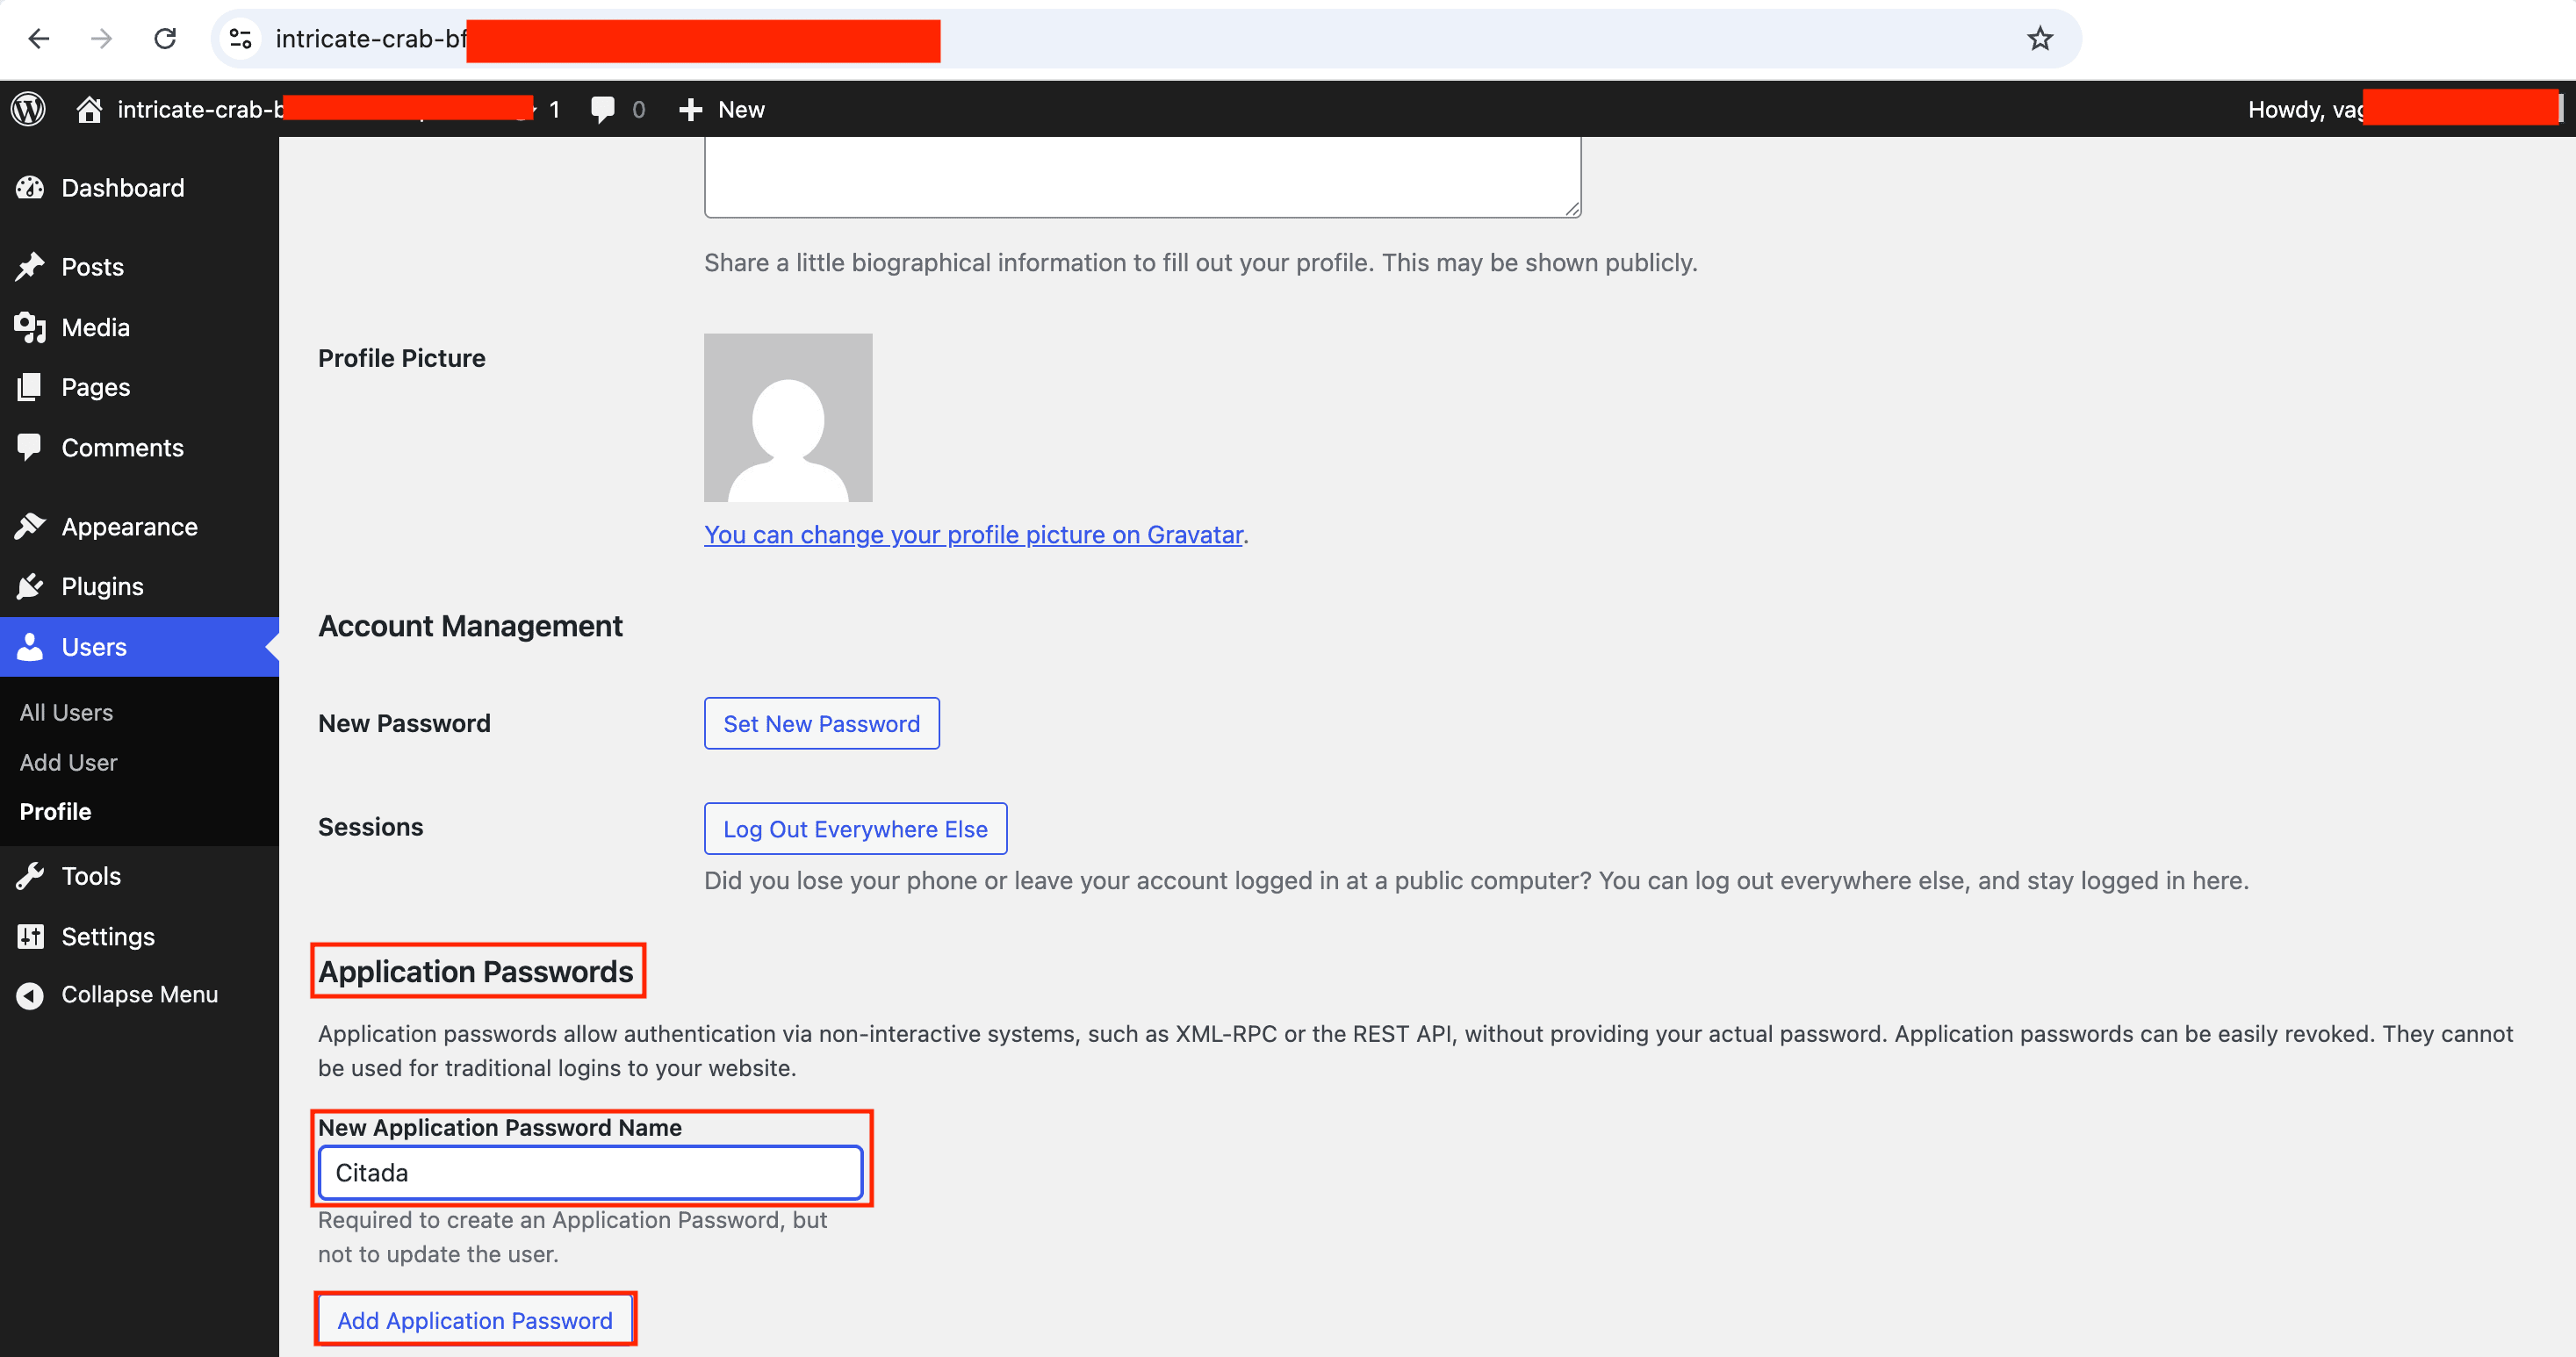The width and height of the screenshot is (2576, 1357).
Task: Open Settings menu item
Action: [x=139, y=936]
